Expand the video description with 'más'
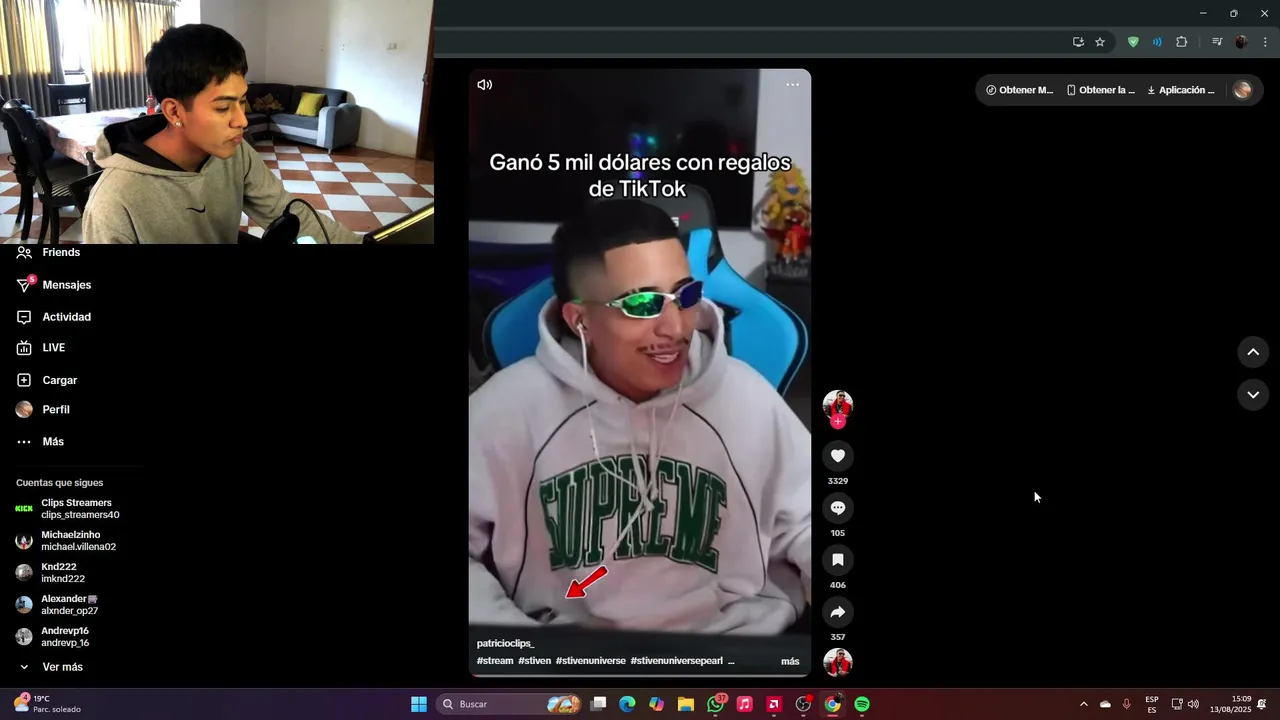Image resolution: width=1280 pixels, height=720 pixels. pyautogui.click(x=790, y=661)
